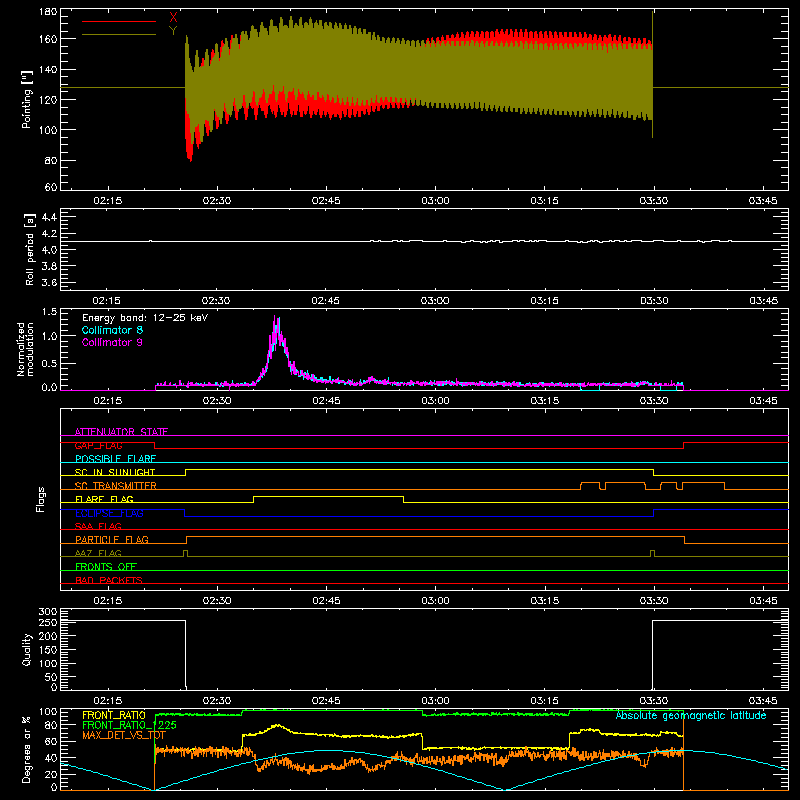This screenshot has width=800, height=800.
Task: Click the blue ECLIPSE_FLAG label
Action: click(x=109, y=513)
